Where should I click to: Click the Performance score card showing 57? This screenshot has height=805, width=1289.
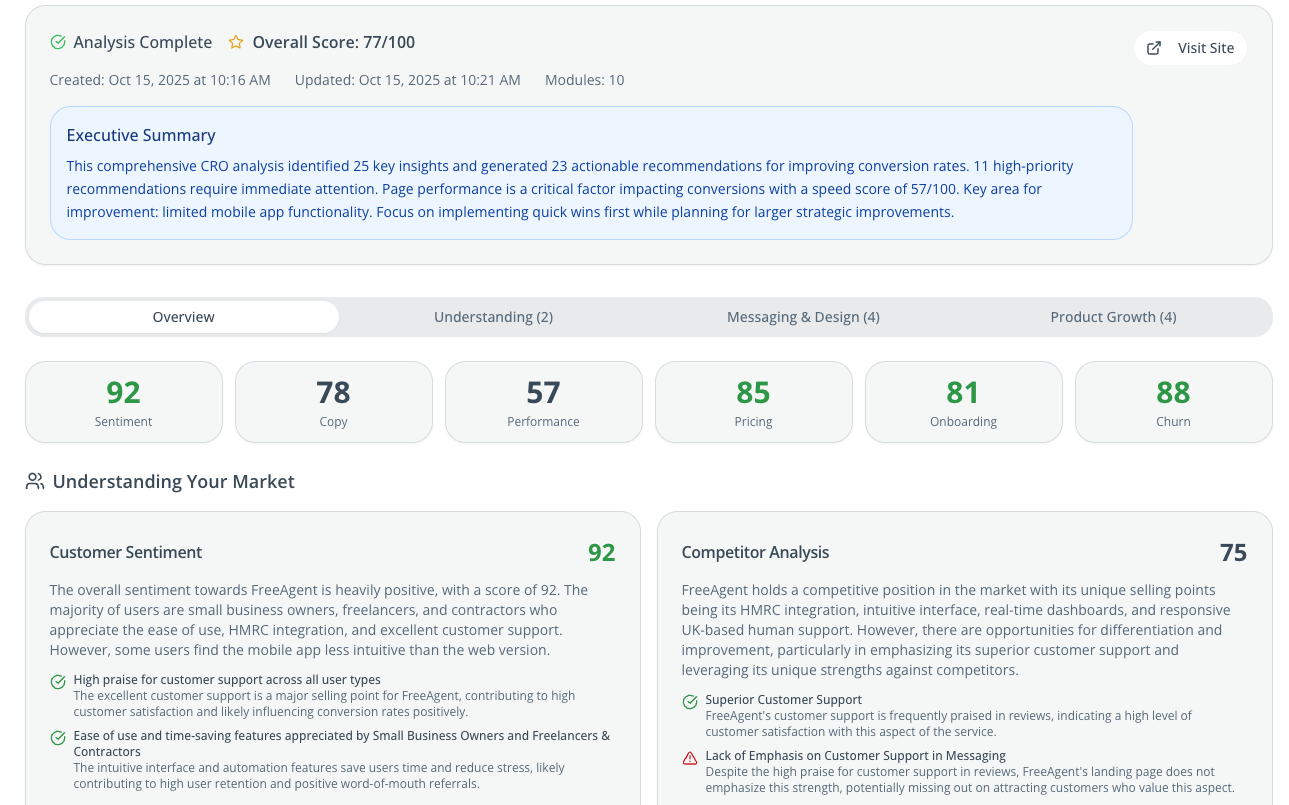pyautogui.click(x=544, y=402)
